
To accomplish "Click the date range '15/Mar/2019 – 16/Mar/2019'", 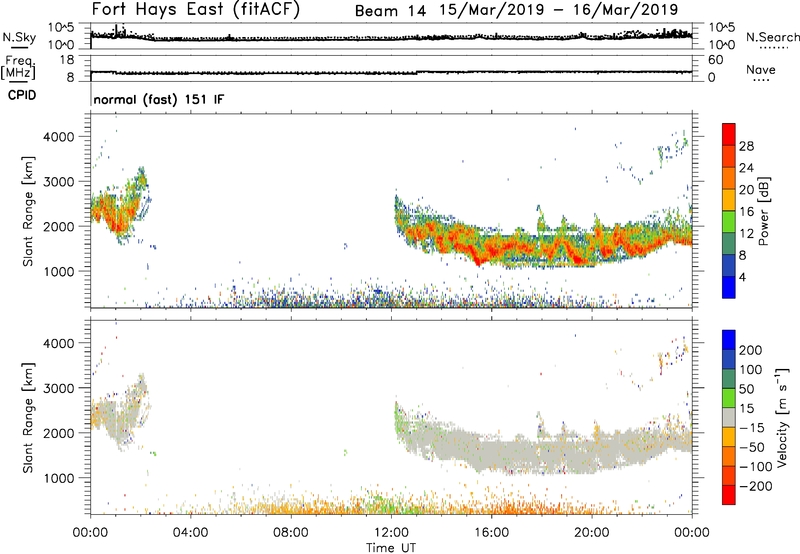I will (x=559, y=10).
